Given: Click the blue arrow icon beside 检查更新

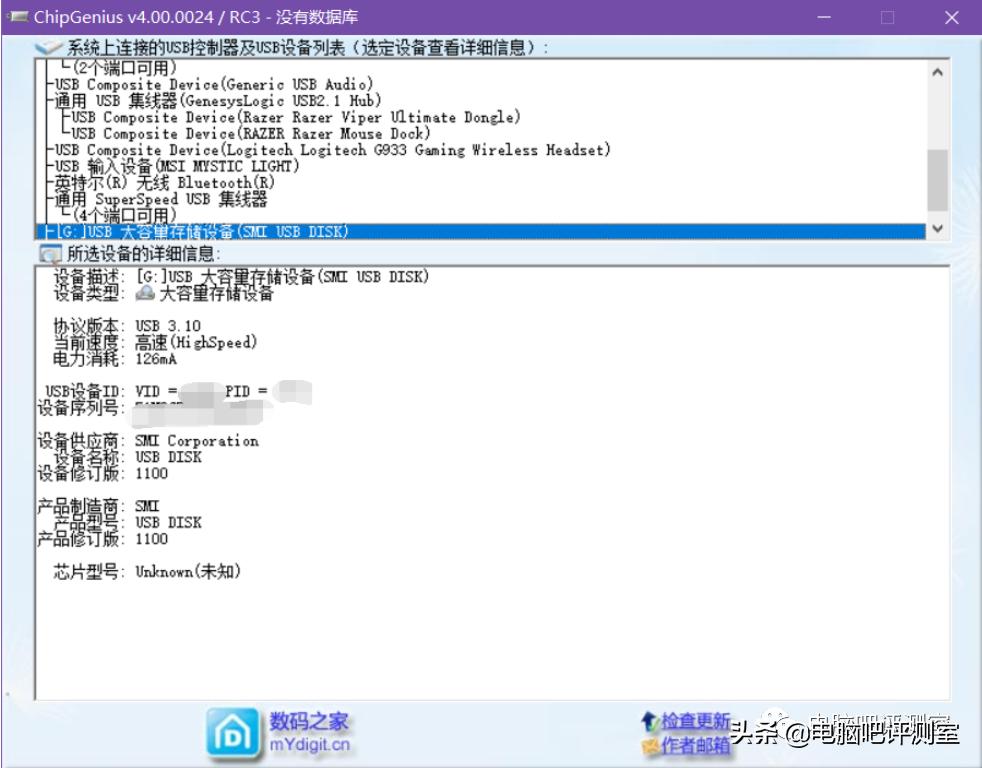Looking at the screenshot, I should (650, 719).
